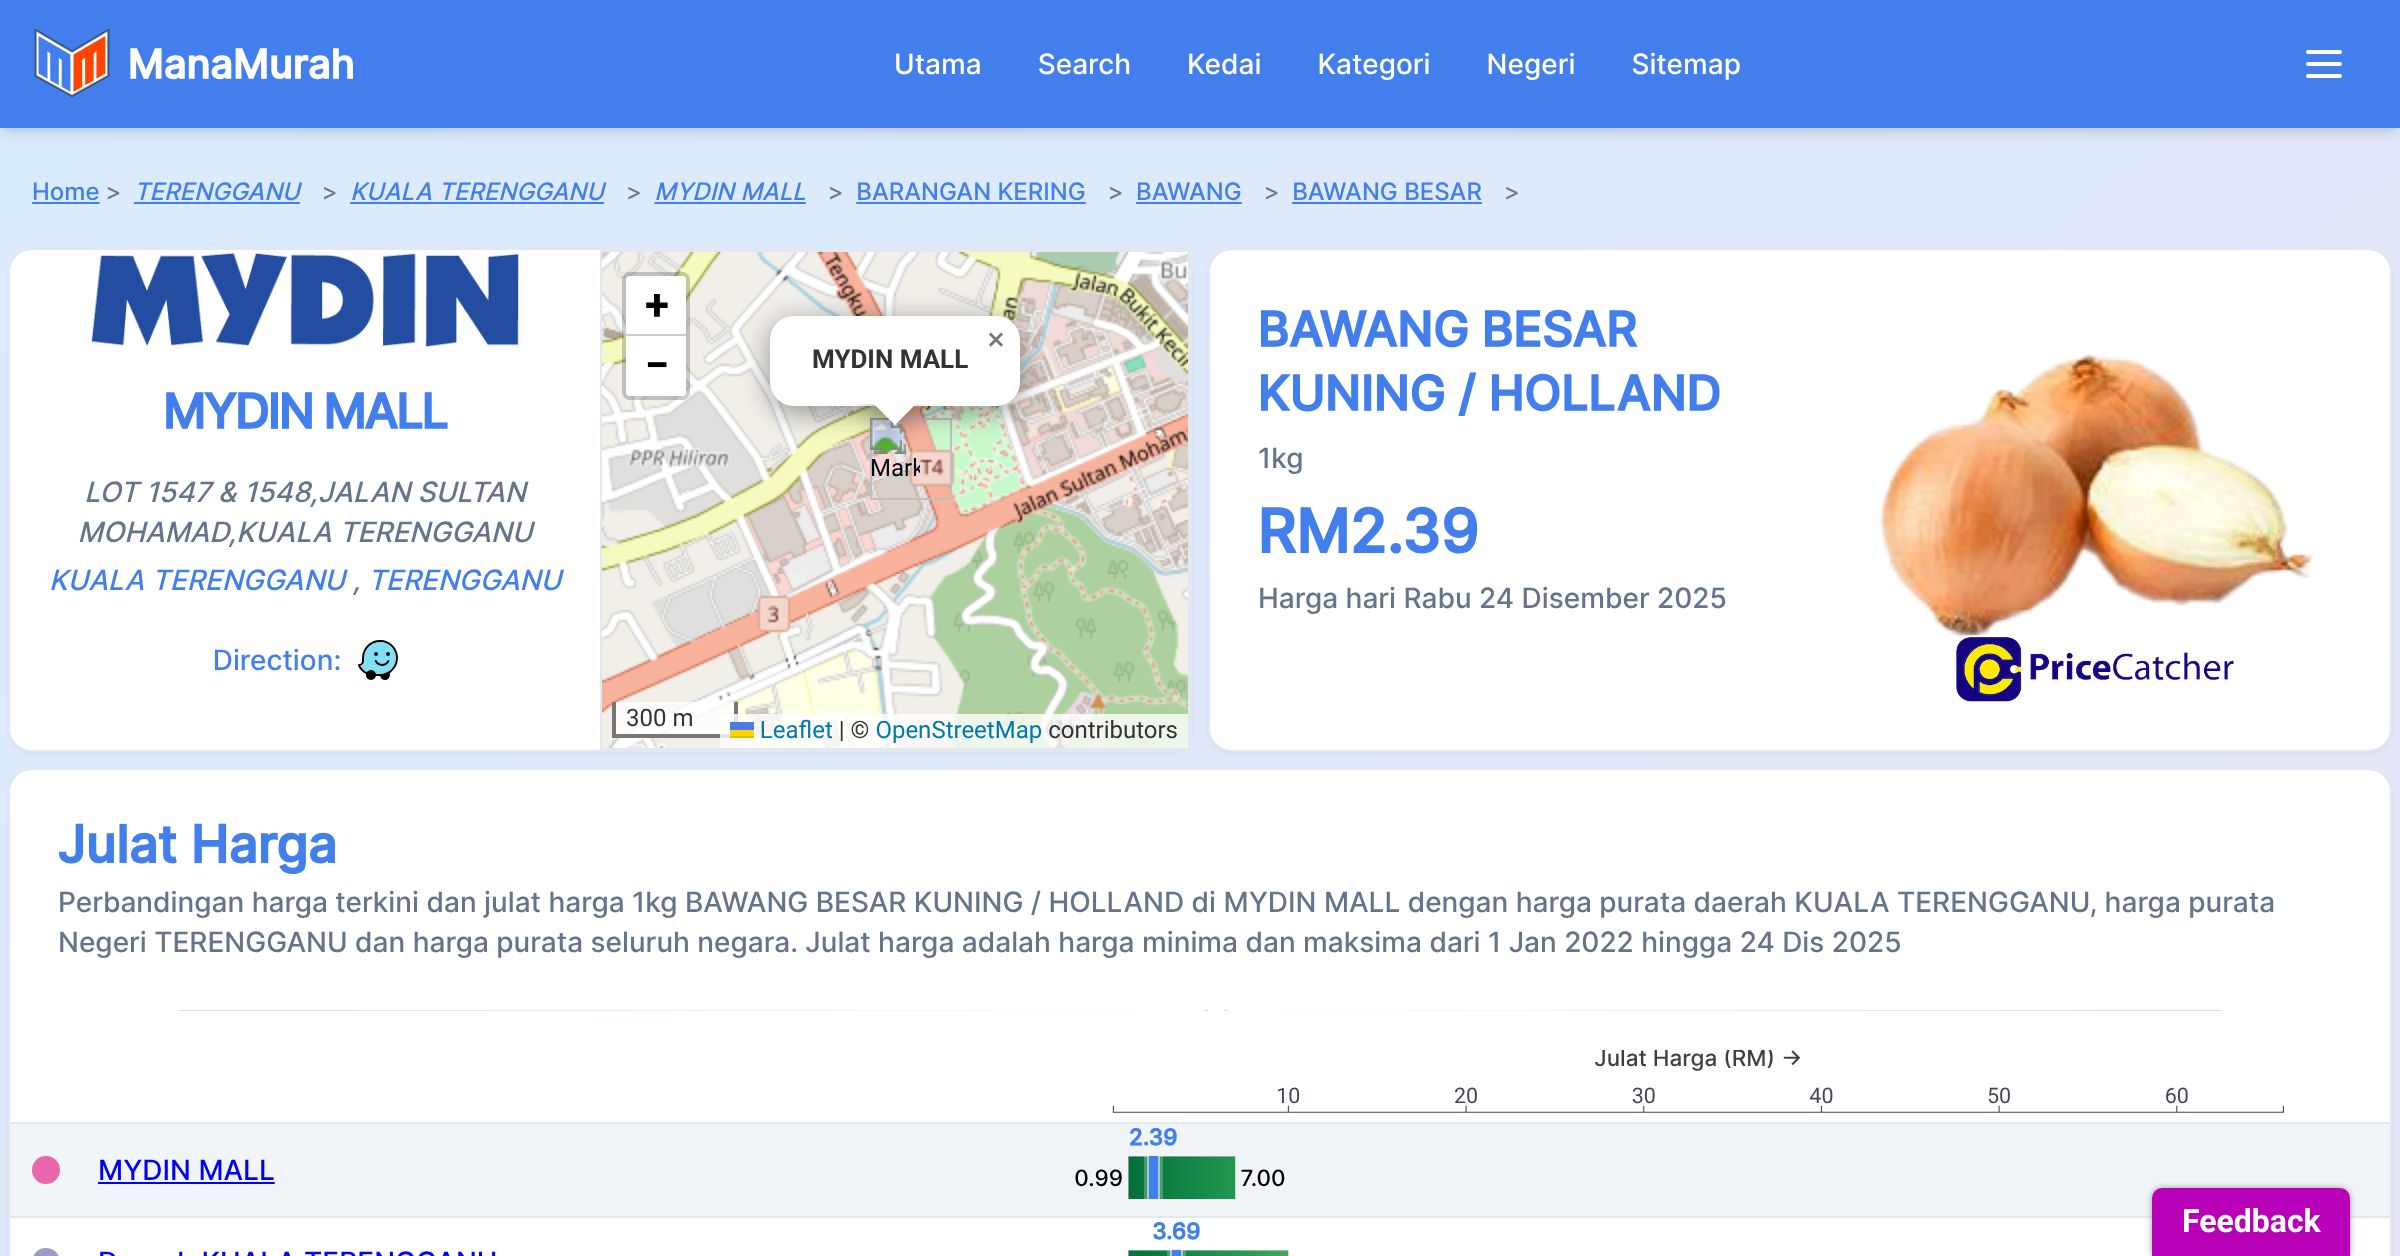
Task: Click the large MYDIN store logo
Action: [305, 300]
